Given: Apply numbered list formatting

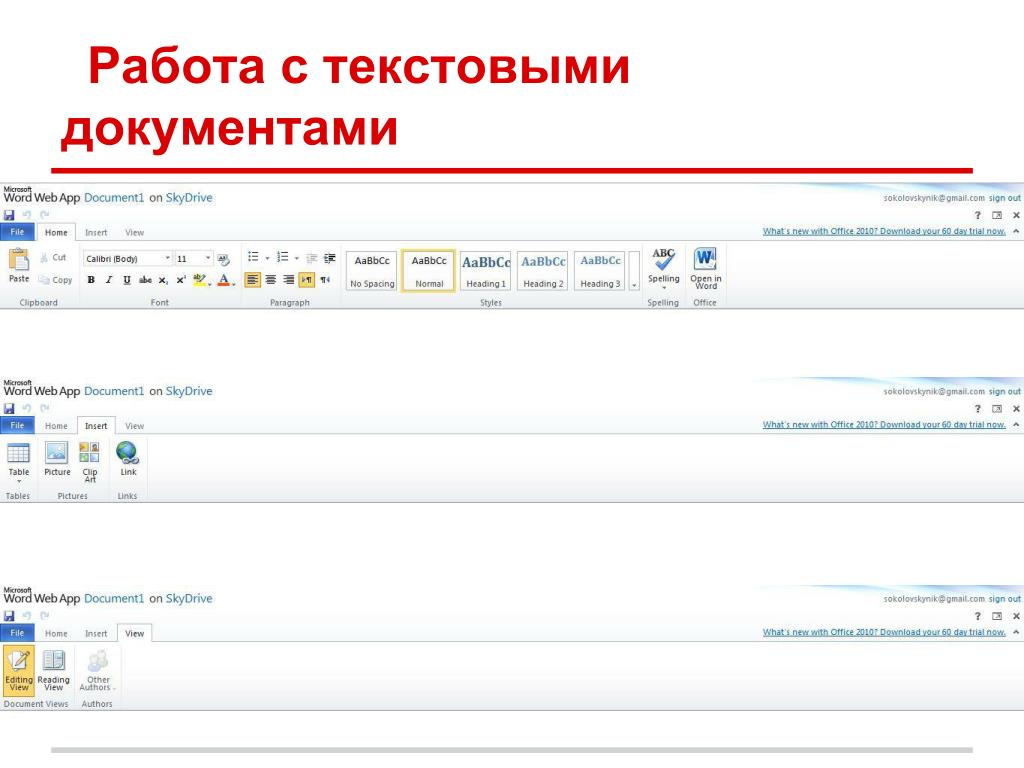Looking at the screenshot, I should 282,257.
